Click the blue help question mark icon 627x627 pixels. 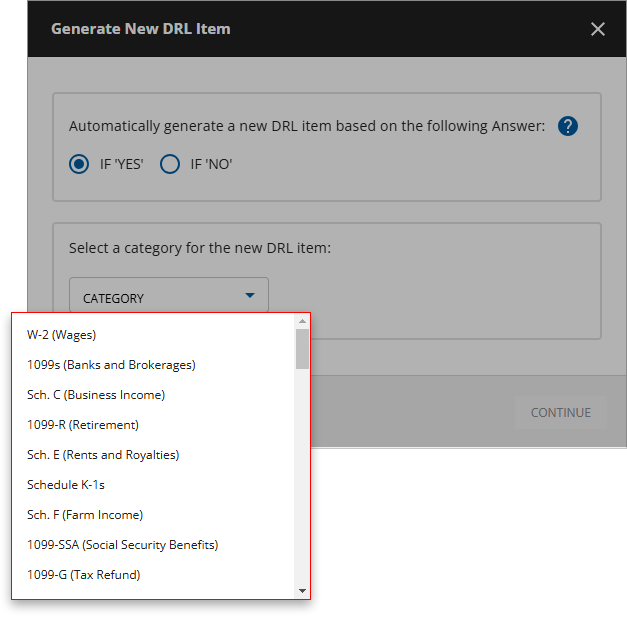point(568,126)
